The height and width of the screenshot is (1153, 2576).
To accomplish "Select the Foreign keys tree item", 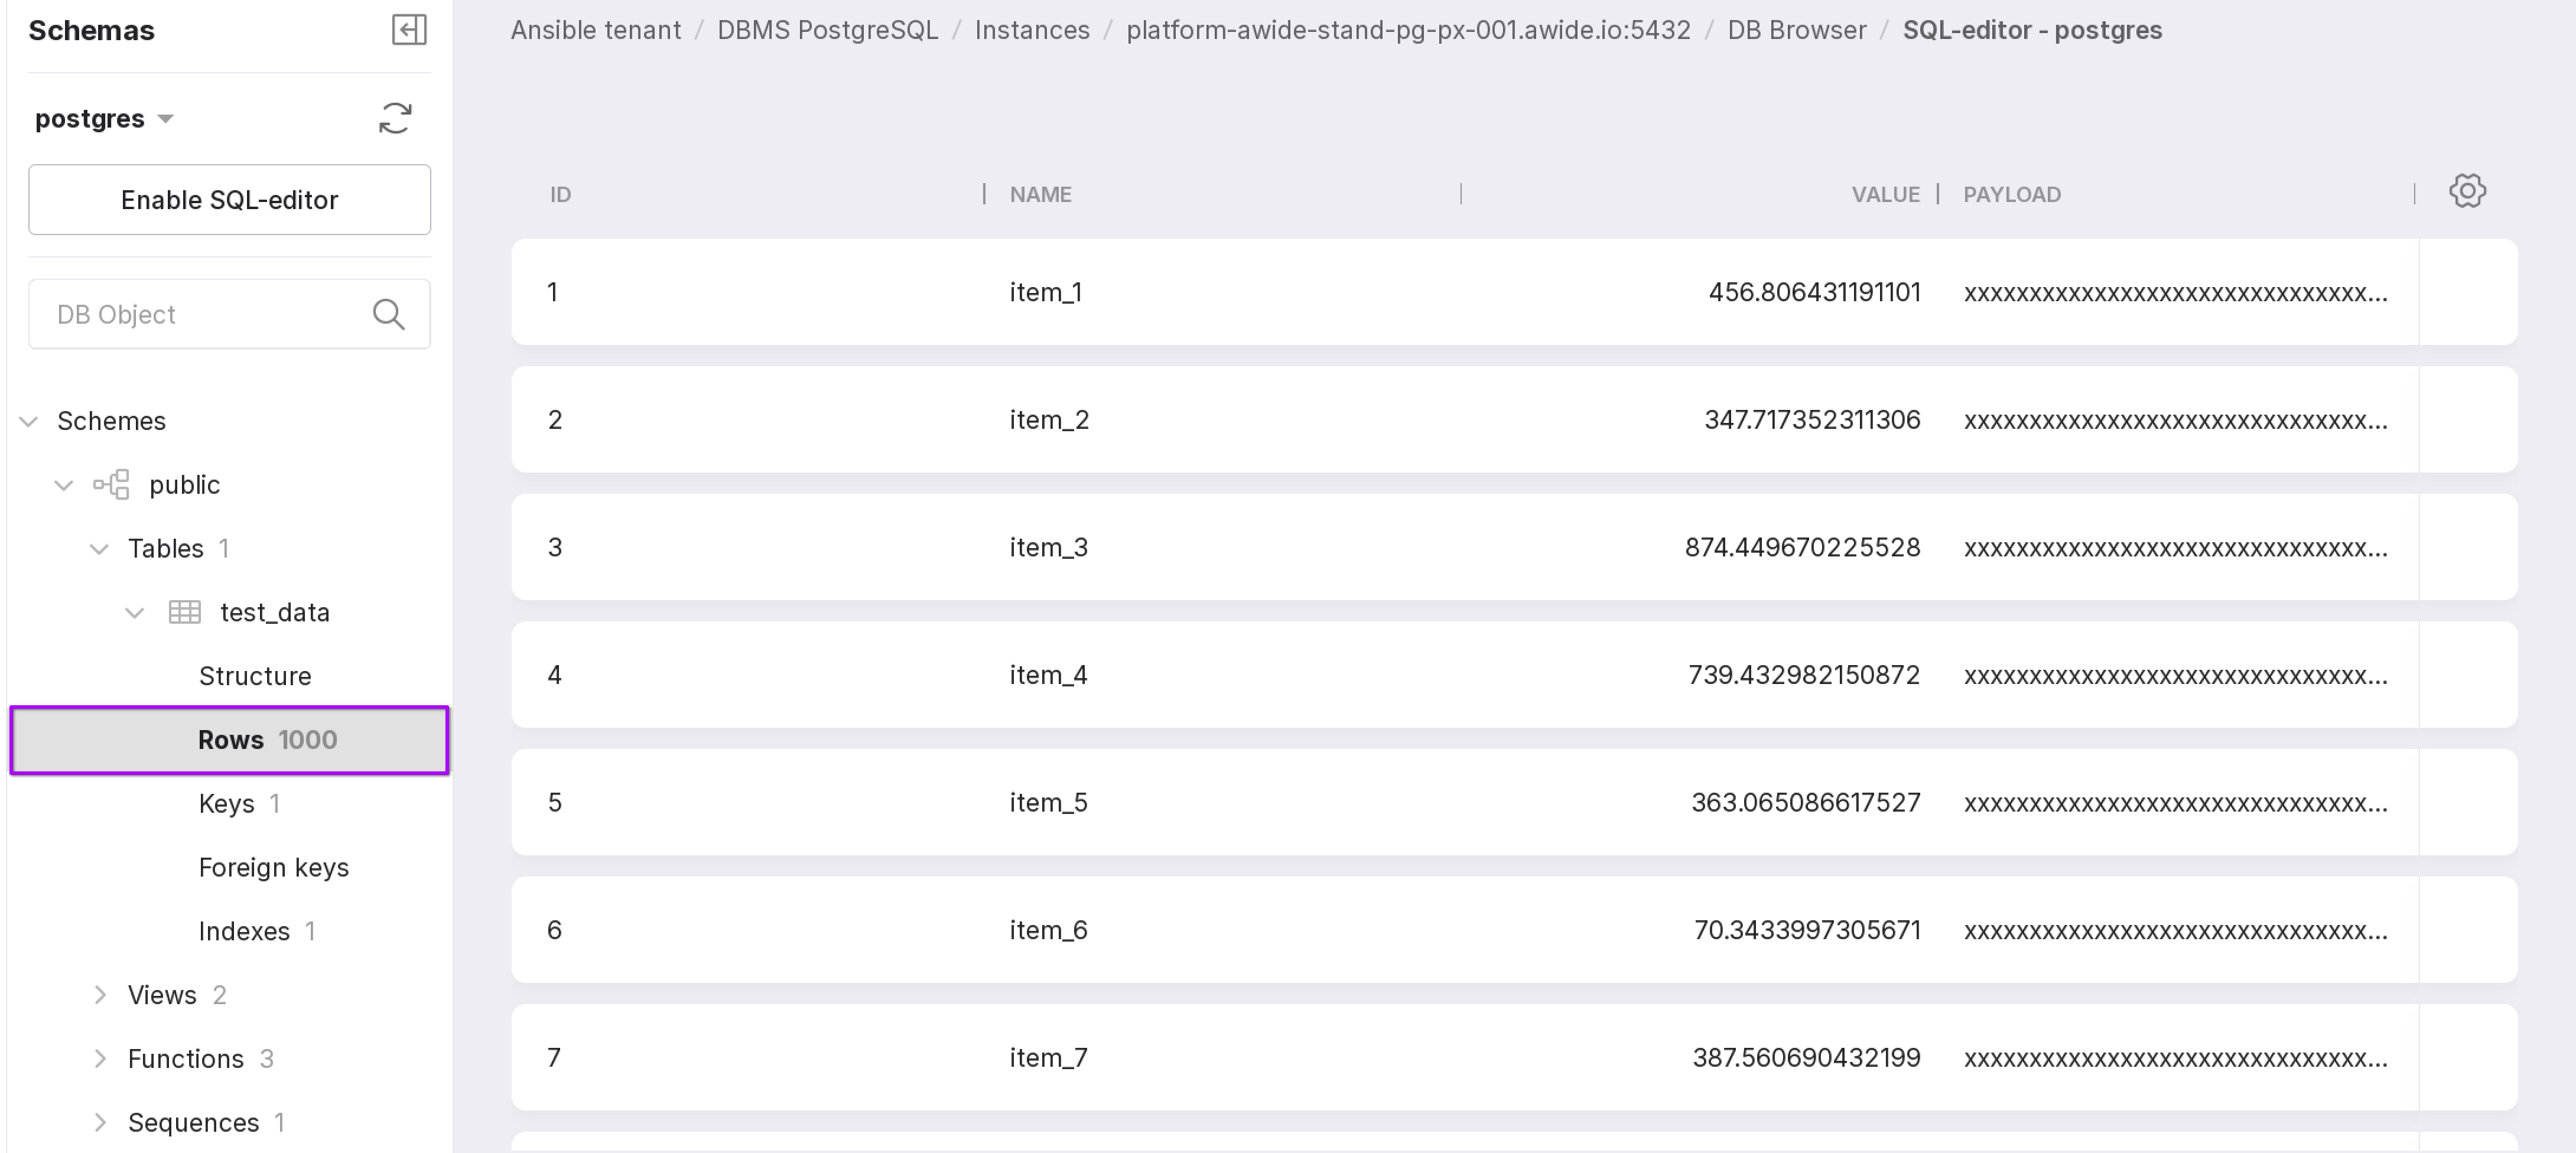I will [x=273, y=867].
